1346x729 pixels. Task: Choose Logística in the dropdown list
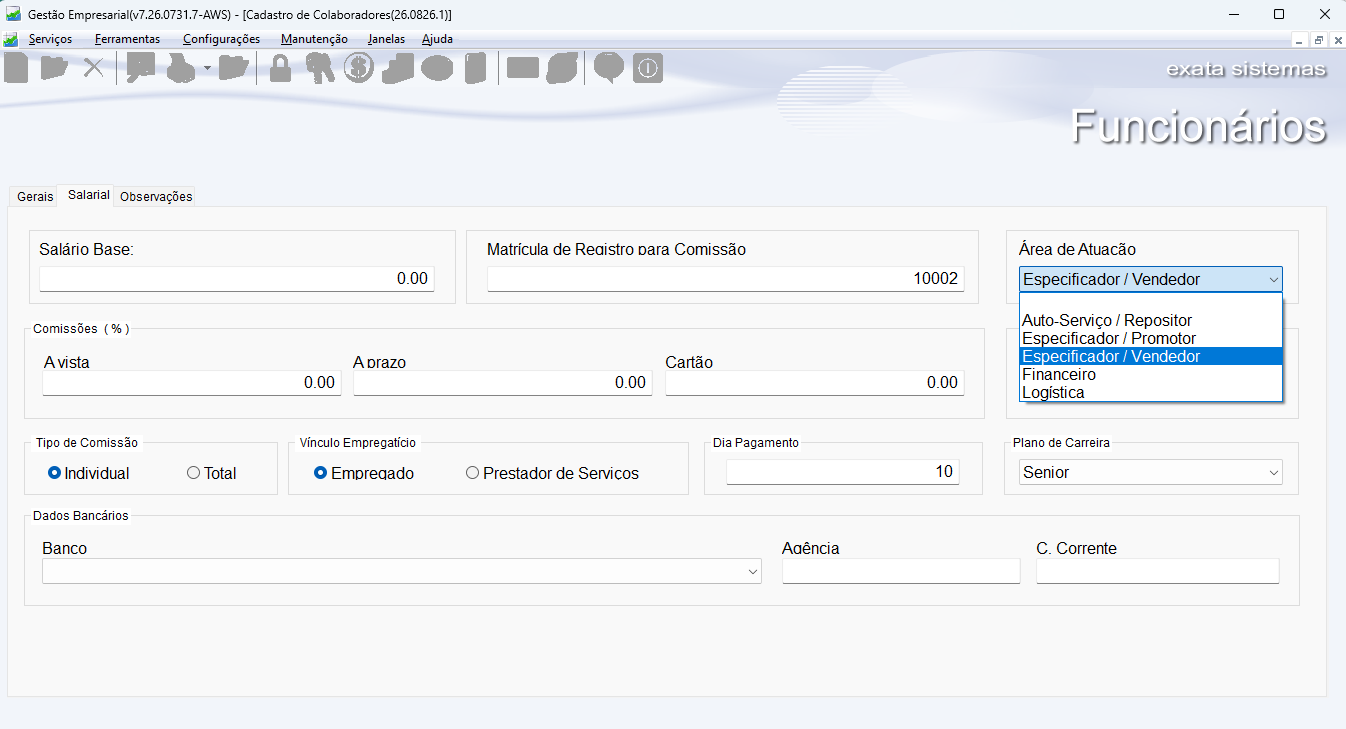pos(1150,392)
